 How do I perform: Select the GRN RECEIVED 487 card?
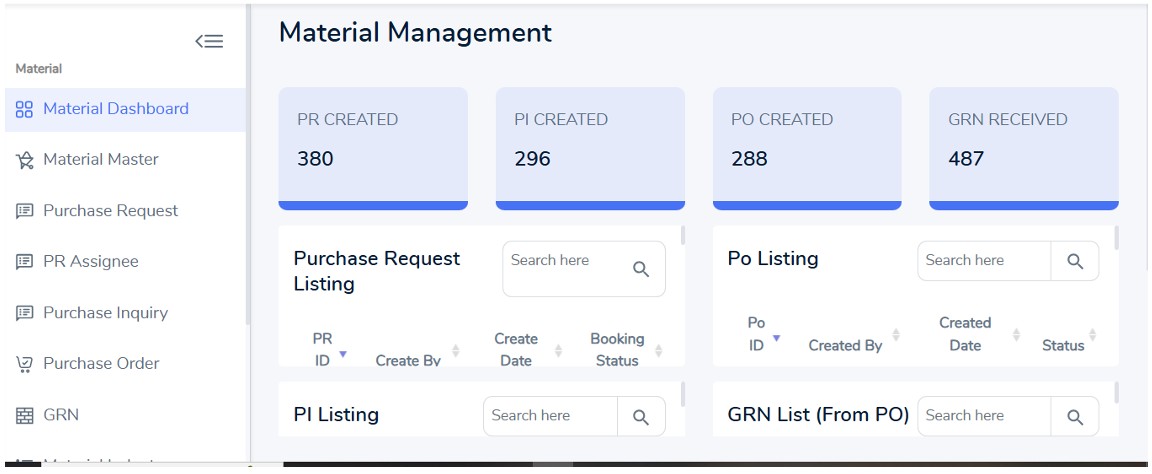click(x=1024, y=149)
